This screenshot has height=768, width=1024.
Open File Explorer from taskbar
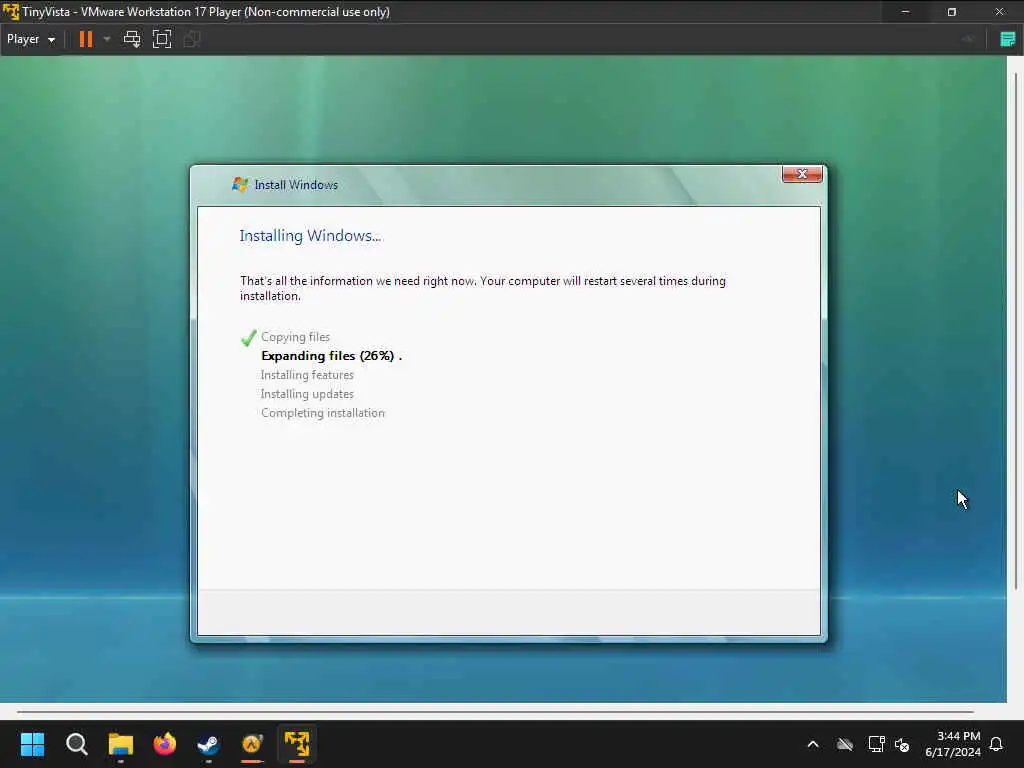(121, 744)
